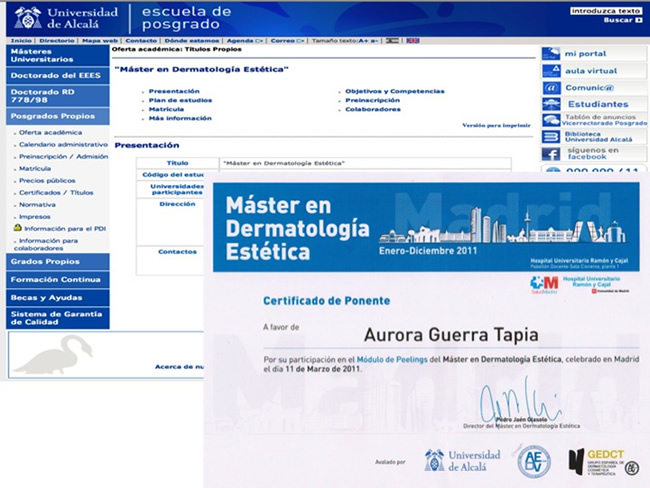Click the AEDV round logo on certificate
Image resolution: width=650 pixels, height=488 pixels.
coord(534,461)
